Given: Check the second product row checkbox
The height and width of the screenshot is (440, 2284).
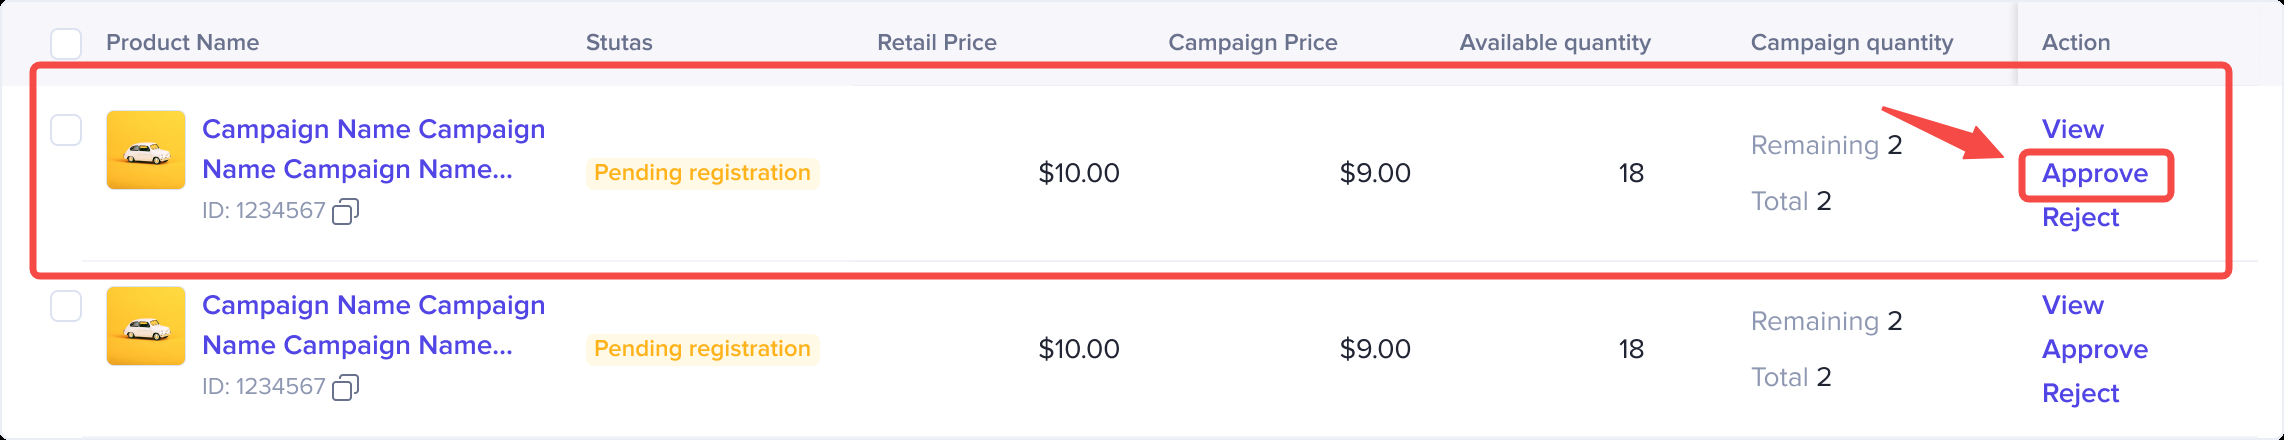Looking at the screenshot, I should (x=66, y=306).
